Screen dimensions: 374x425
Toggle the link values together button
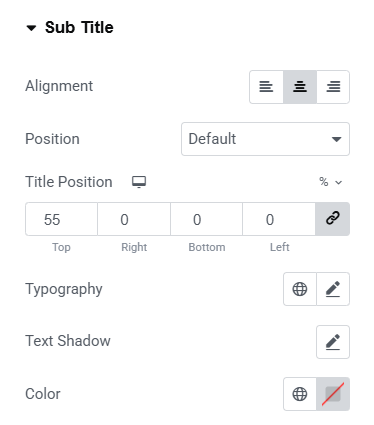pos(333,219)
